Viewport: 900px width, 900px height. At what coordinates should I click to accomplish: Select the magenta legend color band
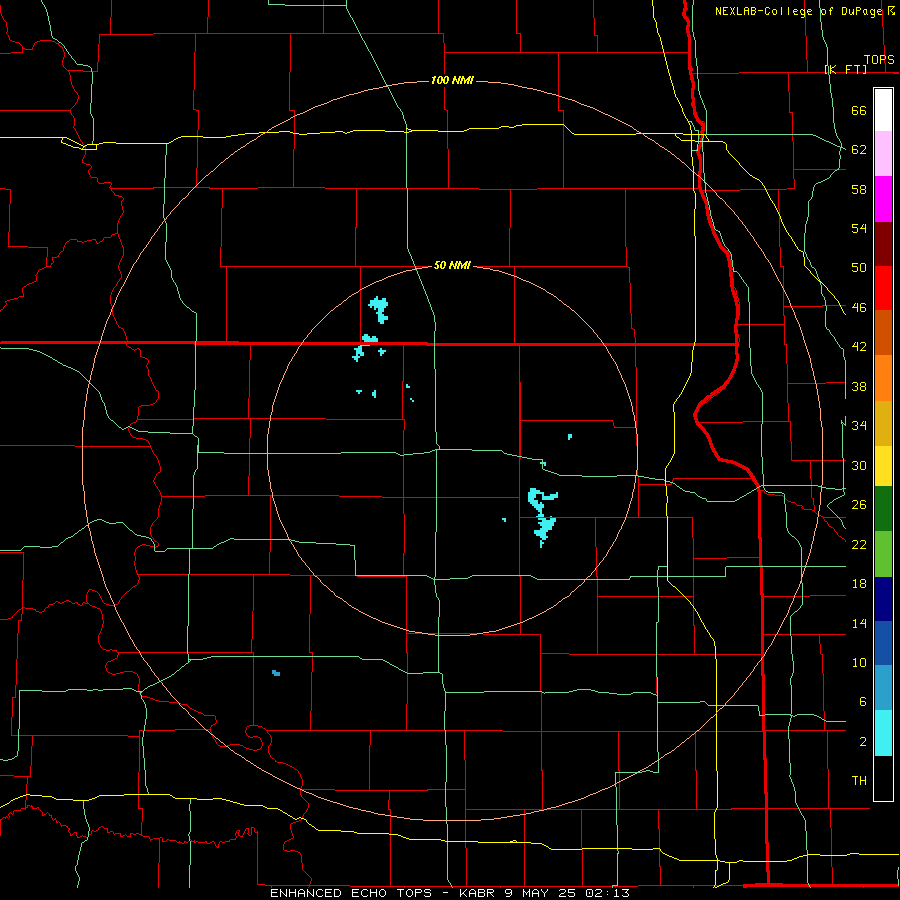click(x=883, y=199)
